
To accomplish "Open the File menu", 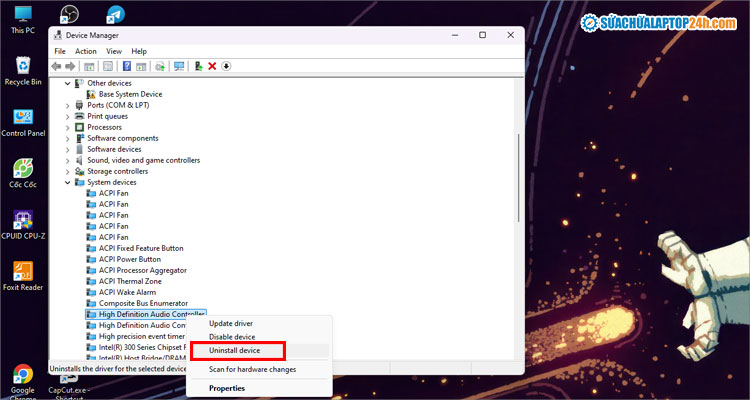I will point(60,51).
